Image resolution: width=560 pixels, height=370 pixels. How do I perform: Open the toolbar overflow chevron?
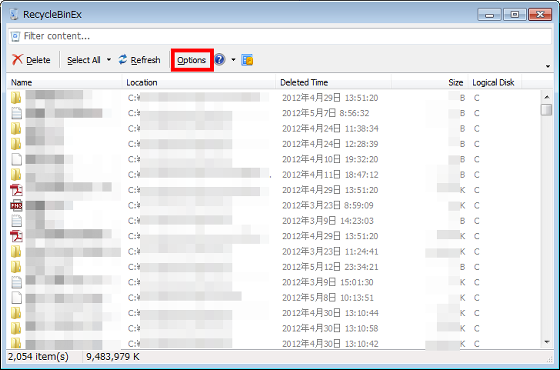coord(548,66)
